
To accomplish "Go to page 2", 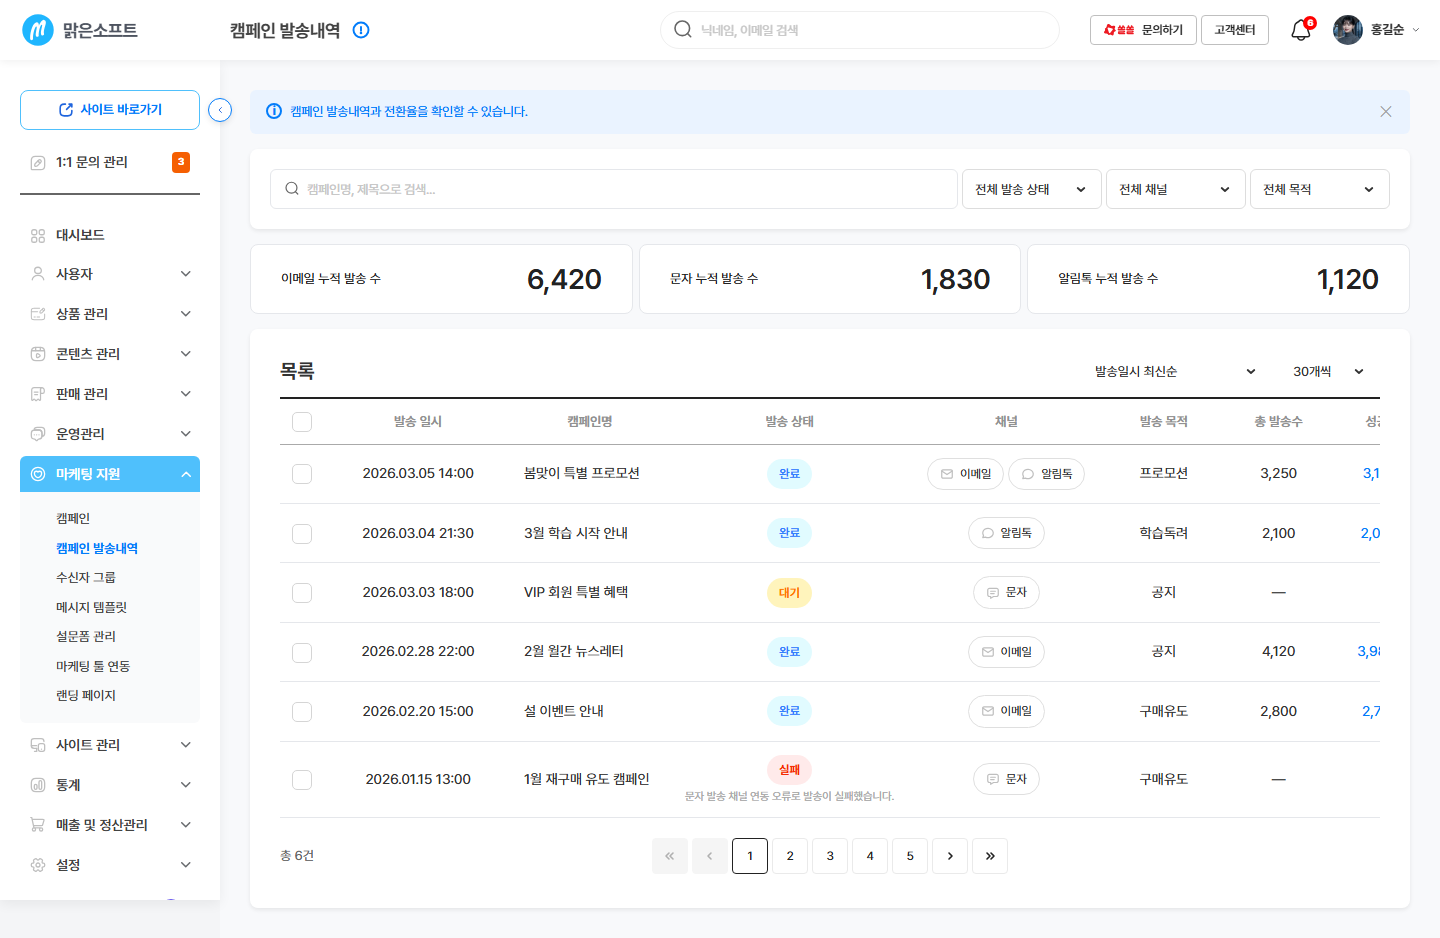I will (x=790, y=856).
